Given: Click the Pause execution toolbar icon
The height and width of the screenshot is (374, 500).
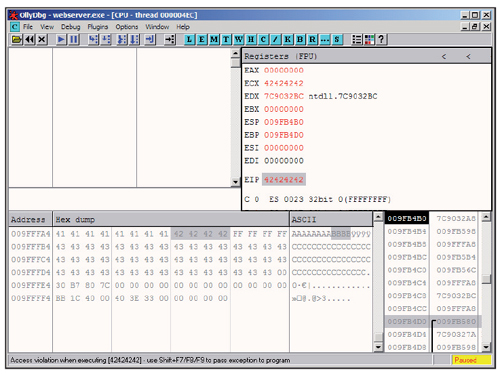Looking at the screenshot, I should (x=73, y=40).
